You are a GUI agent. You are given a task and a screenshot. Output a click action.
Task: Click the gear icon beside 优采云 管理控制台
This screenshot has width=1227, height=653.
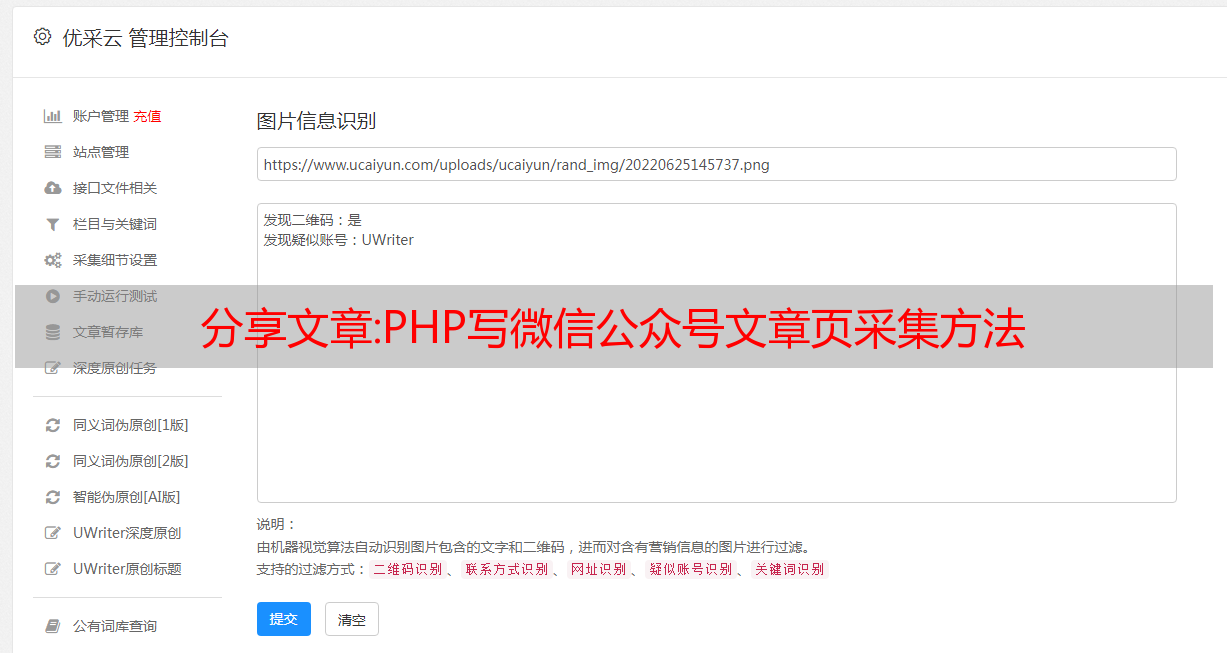(x=42, y=37)
